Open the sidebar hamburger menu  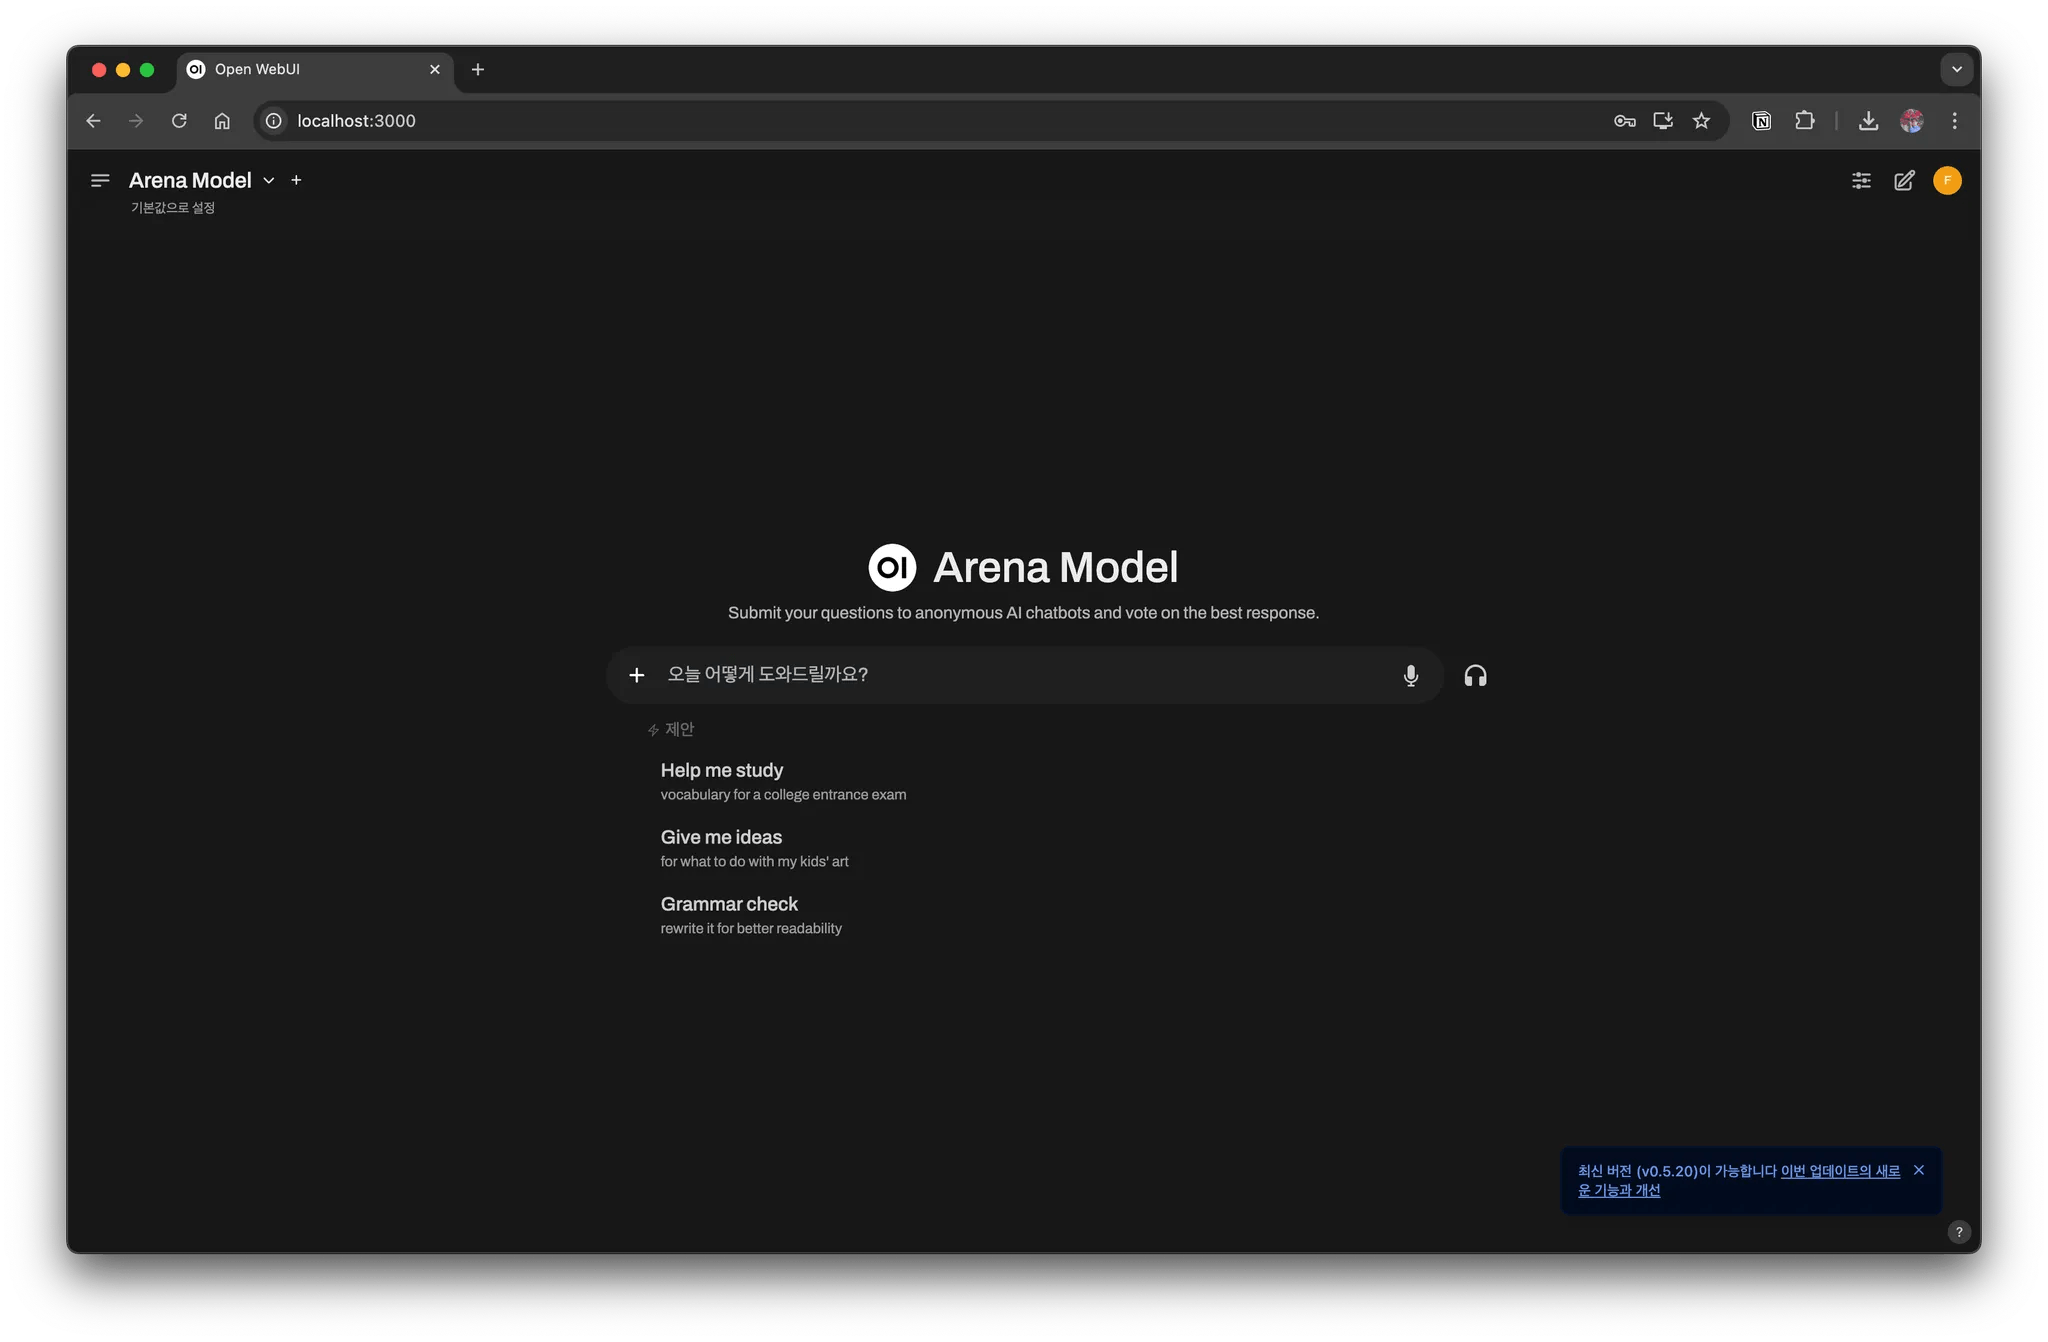(100, 180)
